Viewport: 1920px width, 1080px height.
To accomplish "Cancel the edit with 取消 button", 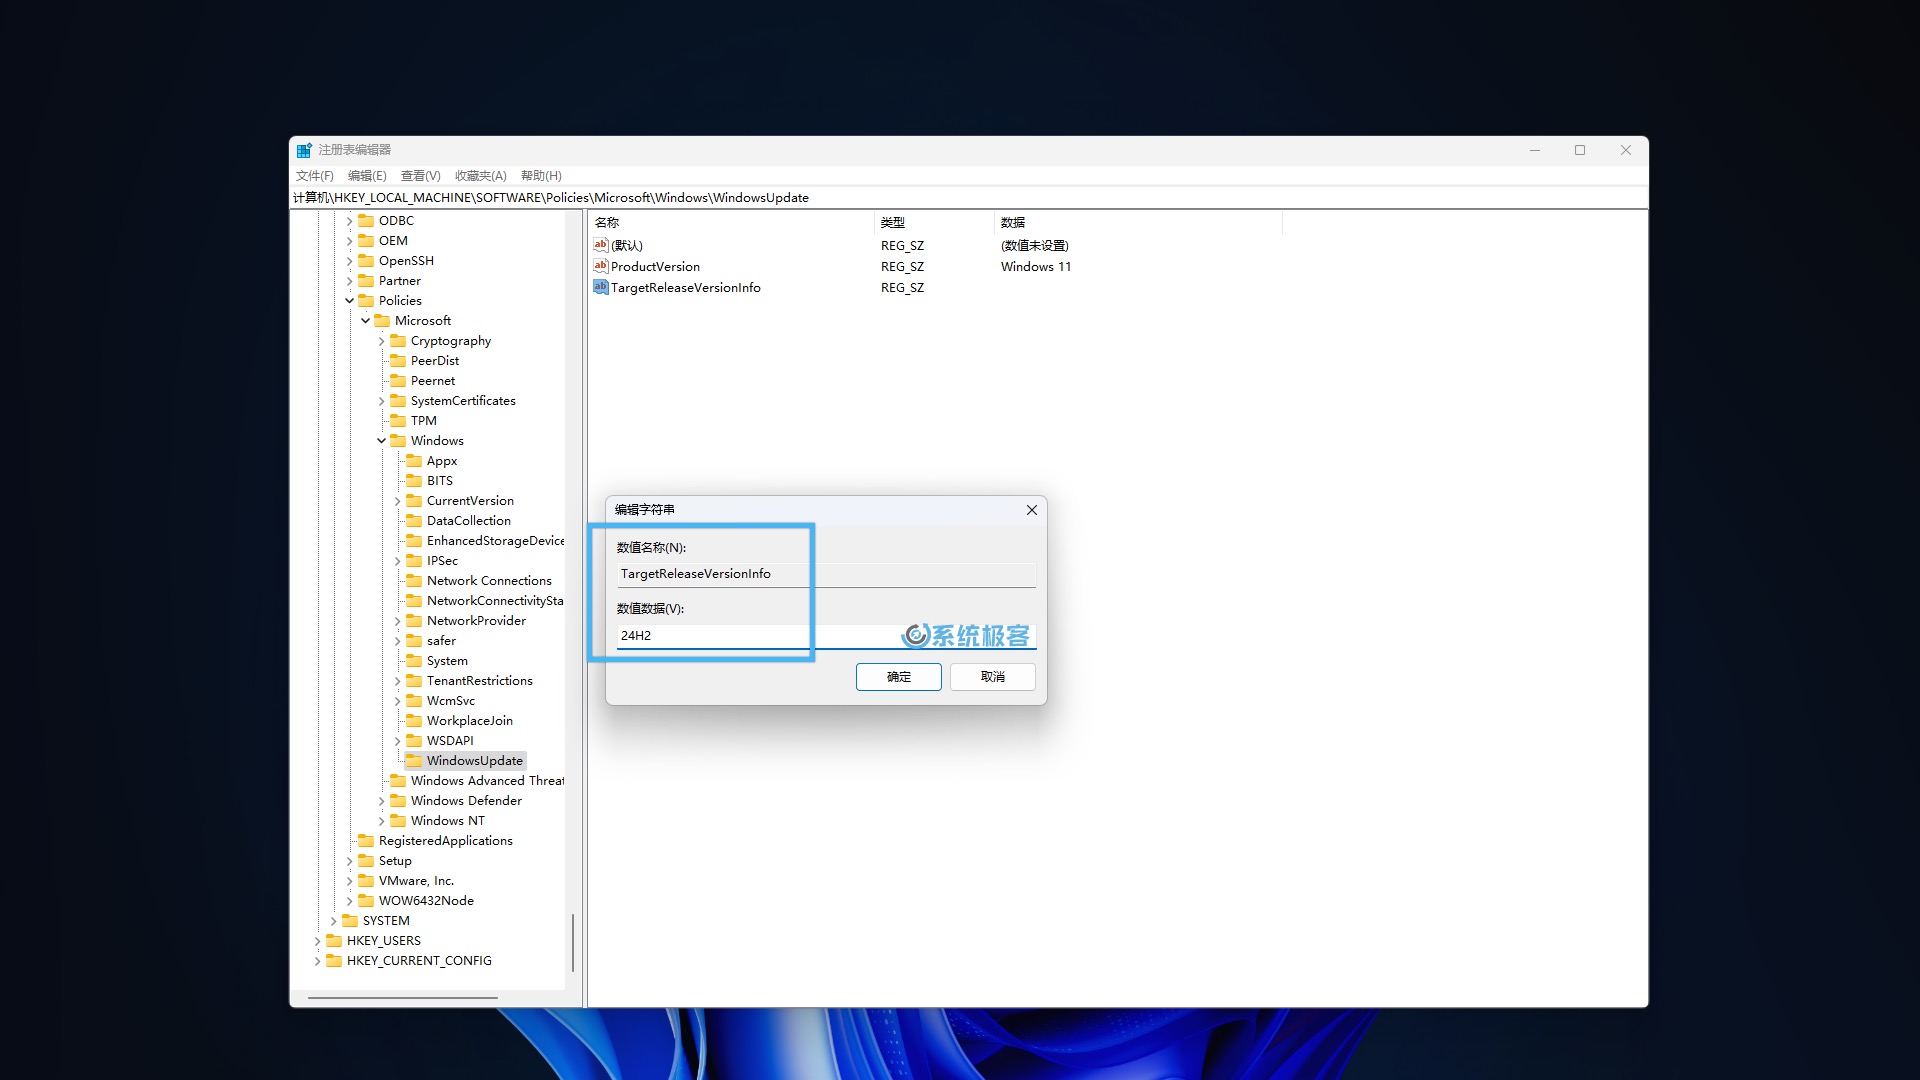I will click(x=992, y=677).
